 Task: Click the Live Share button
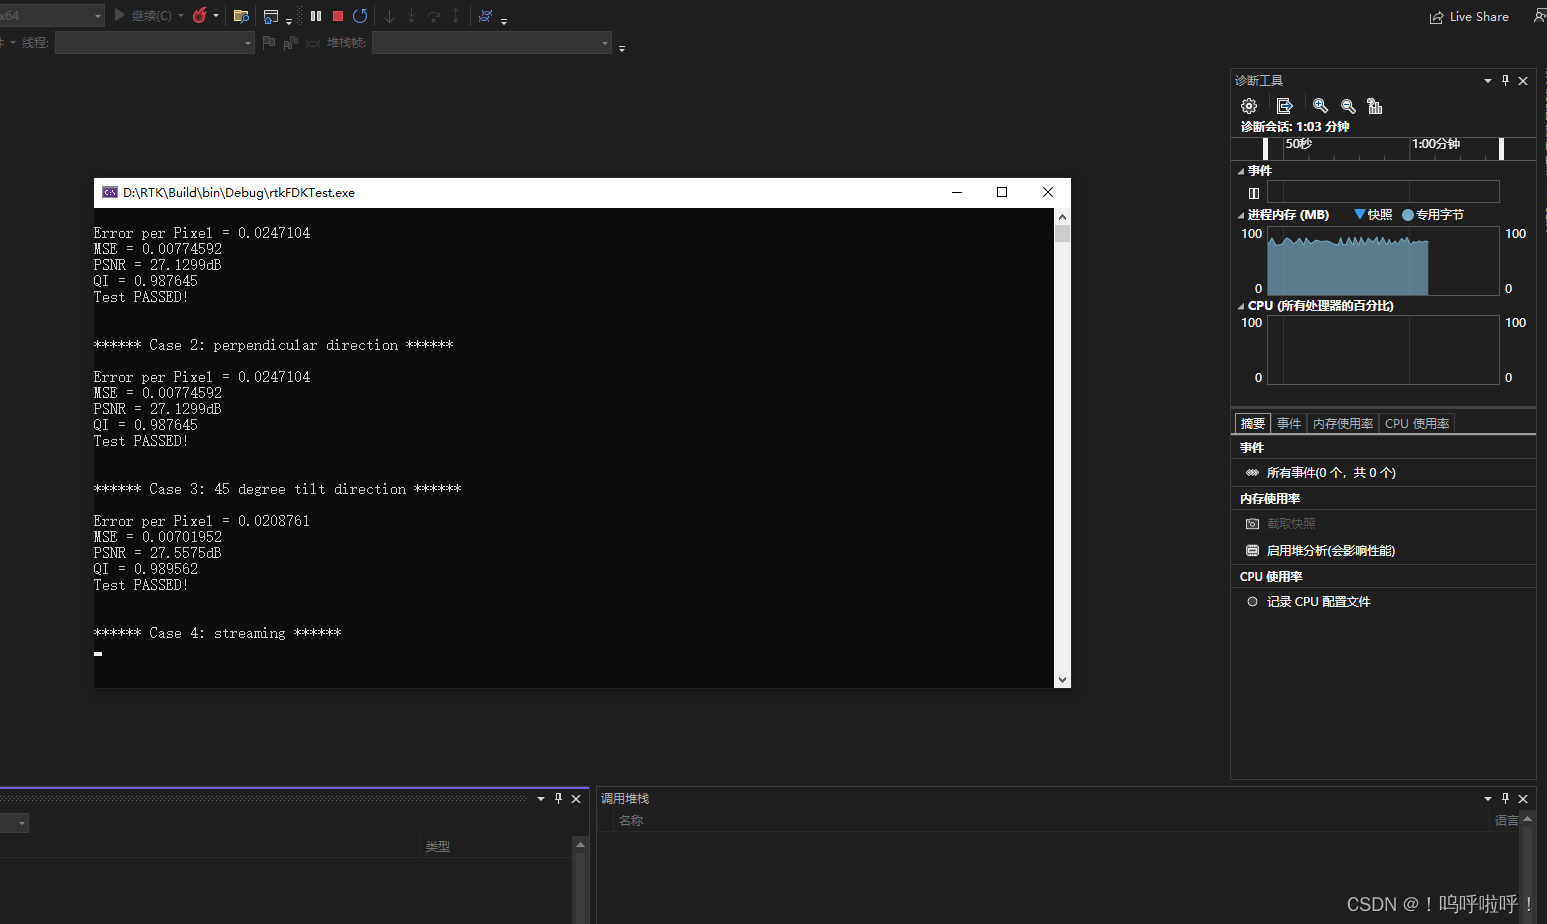click(x=1469, y=17)
